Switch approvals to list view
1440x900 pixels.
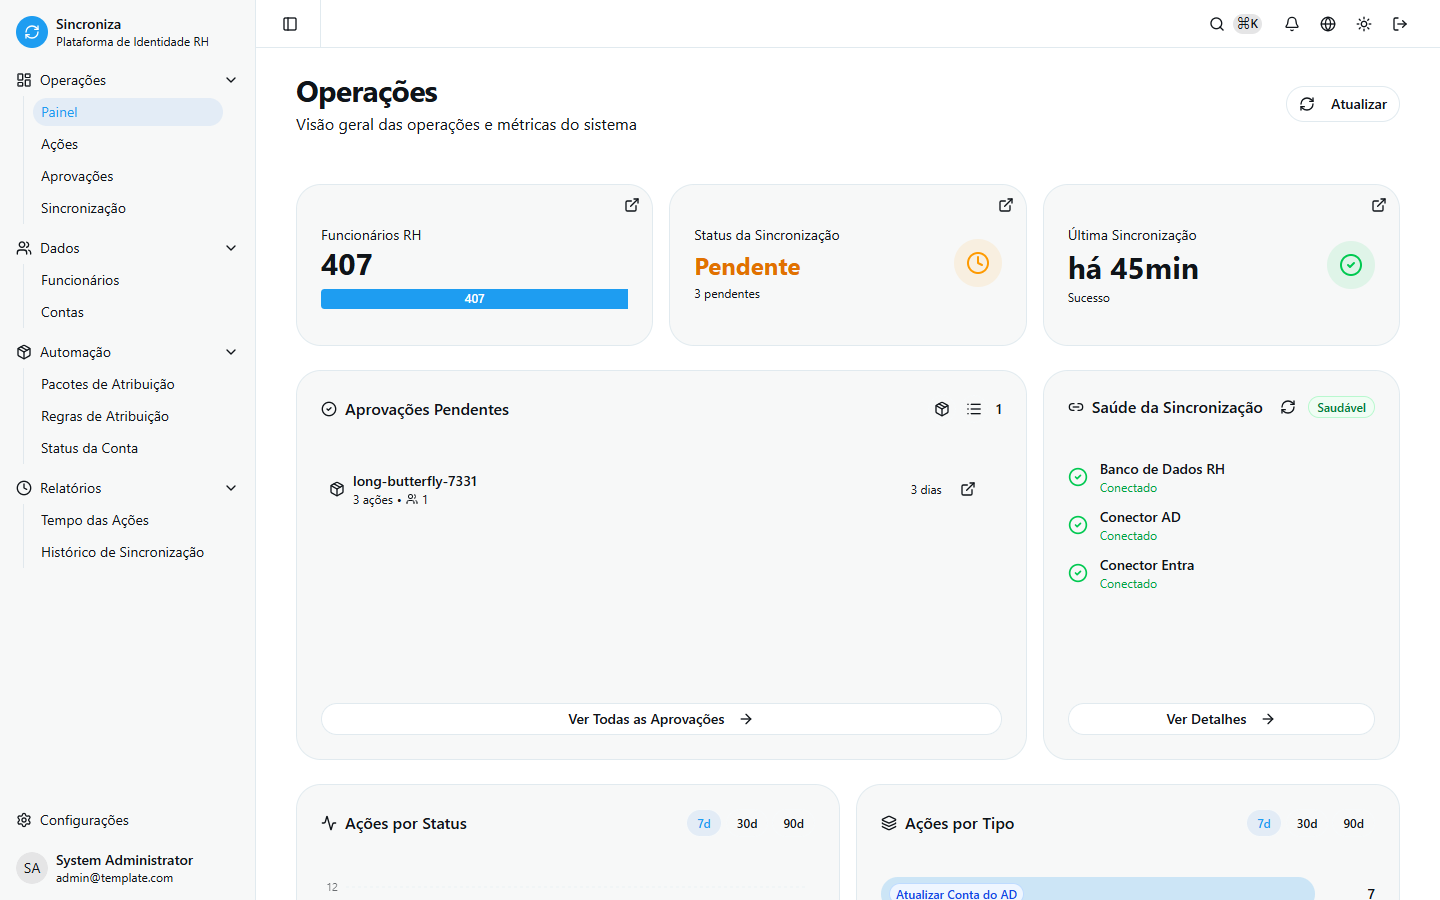(x=974, y=409)
